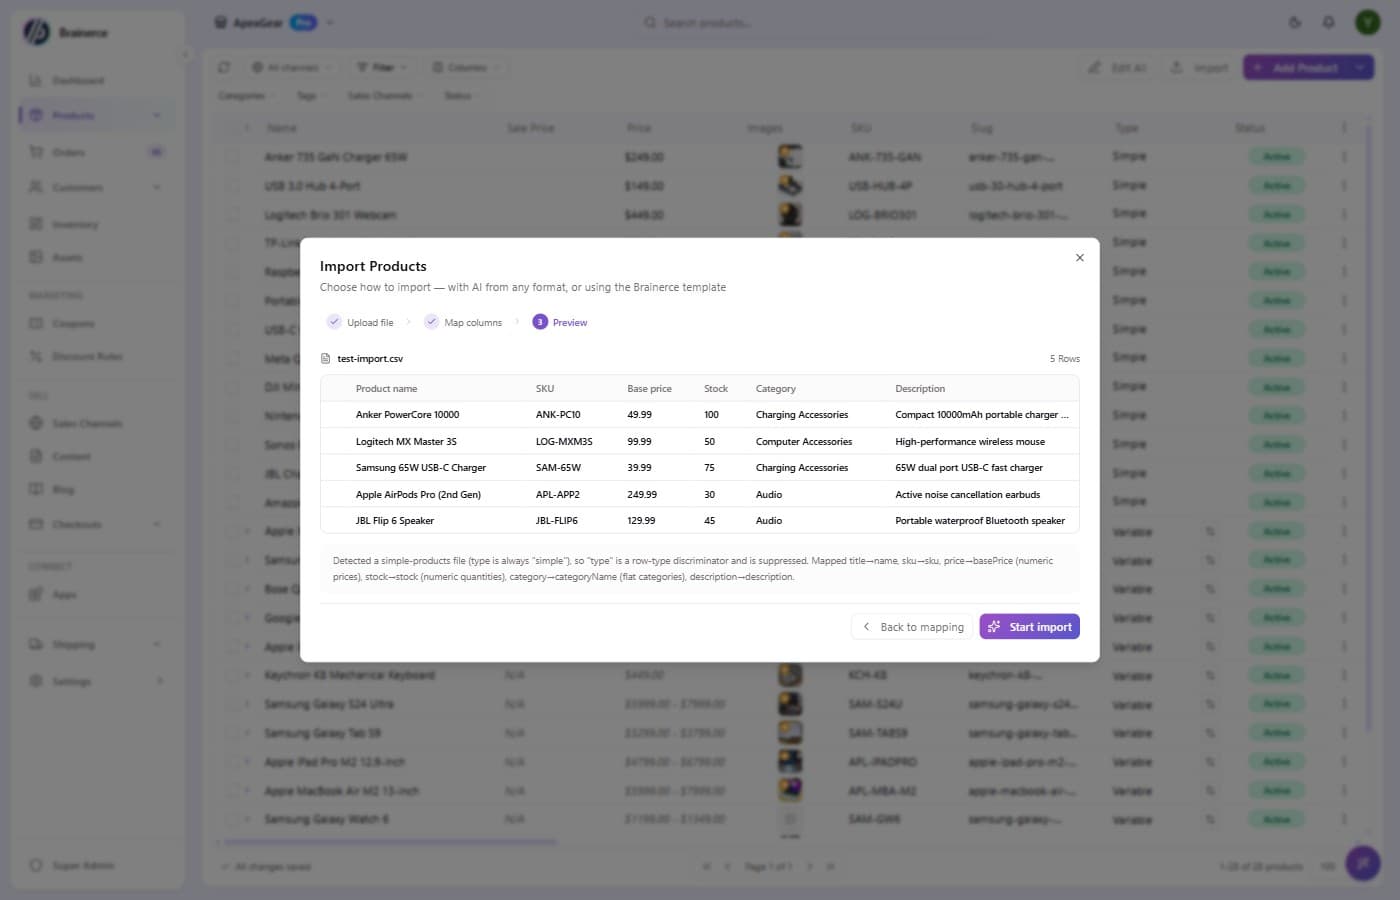
Task: Select the Logitech MX Master 3S row
Action: 700,441
